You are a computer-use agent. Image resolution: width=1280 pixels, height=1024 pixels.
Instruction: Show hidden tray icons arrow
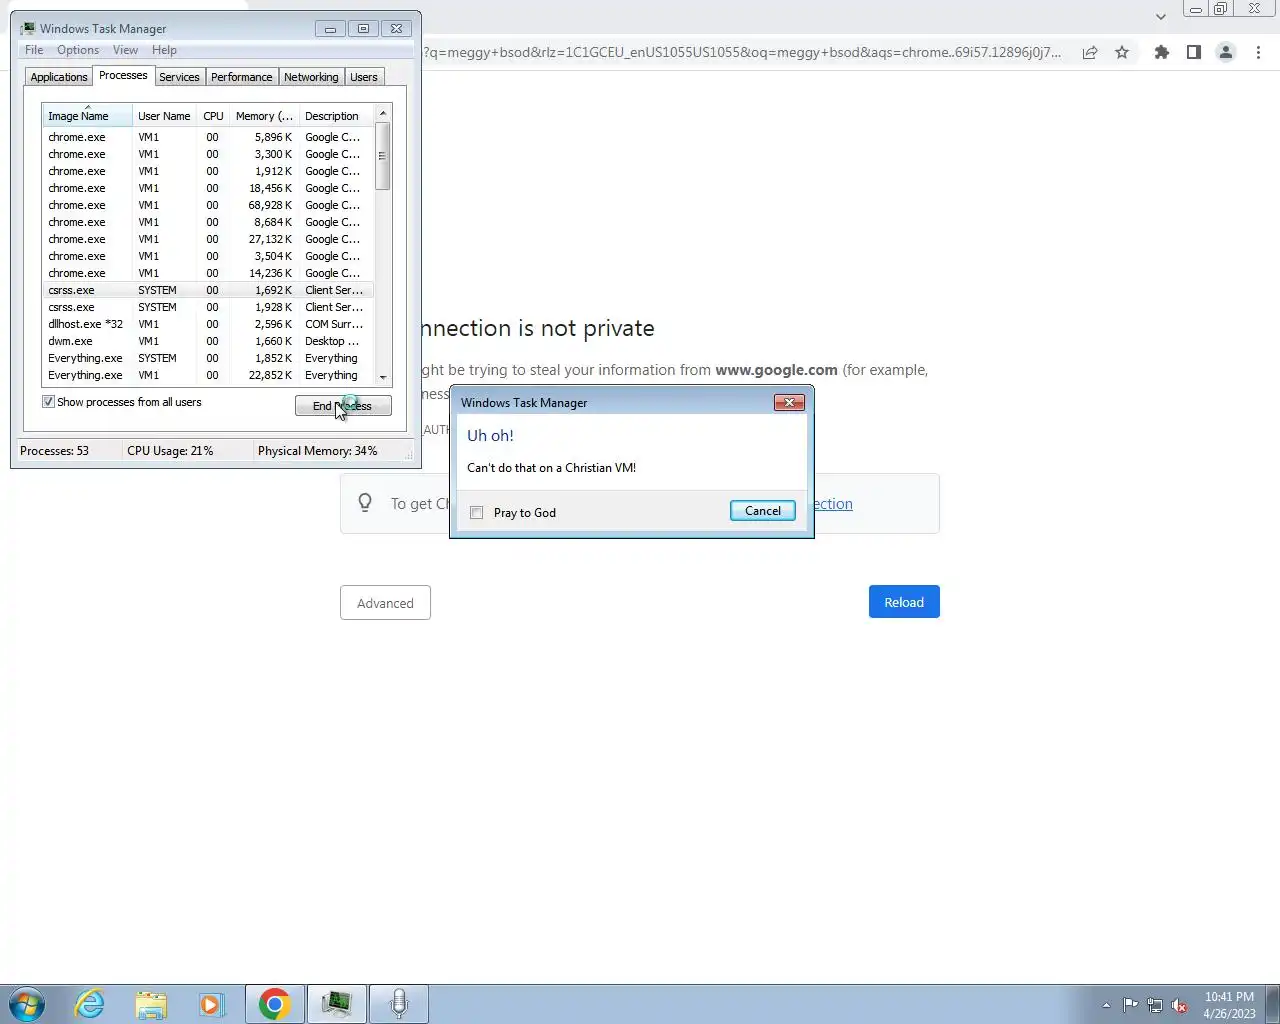(1106, 1005)
